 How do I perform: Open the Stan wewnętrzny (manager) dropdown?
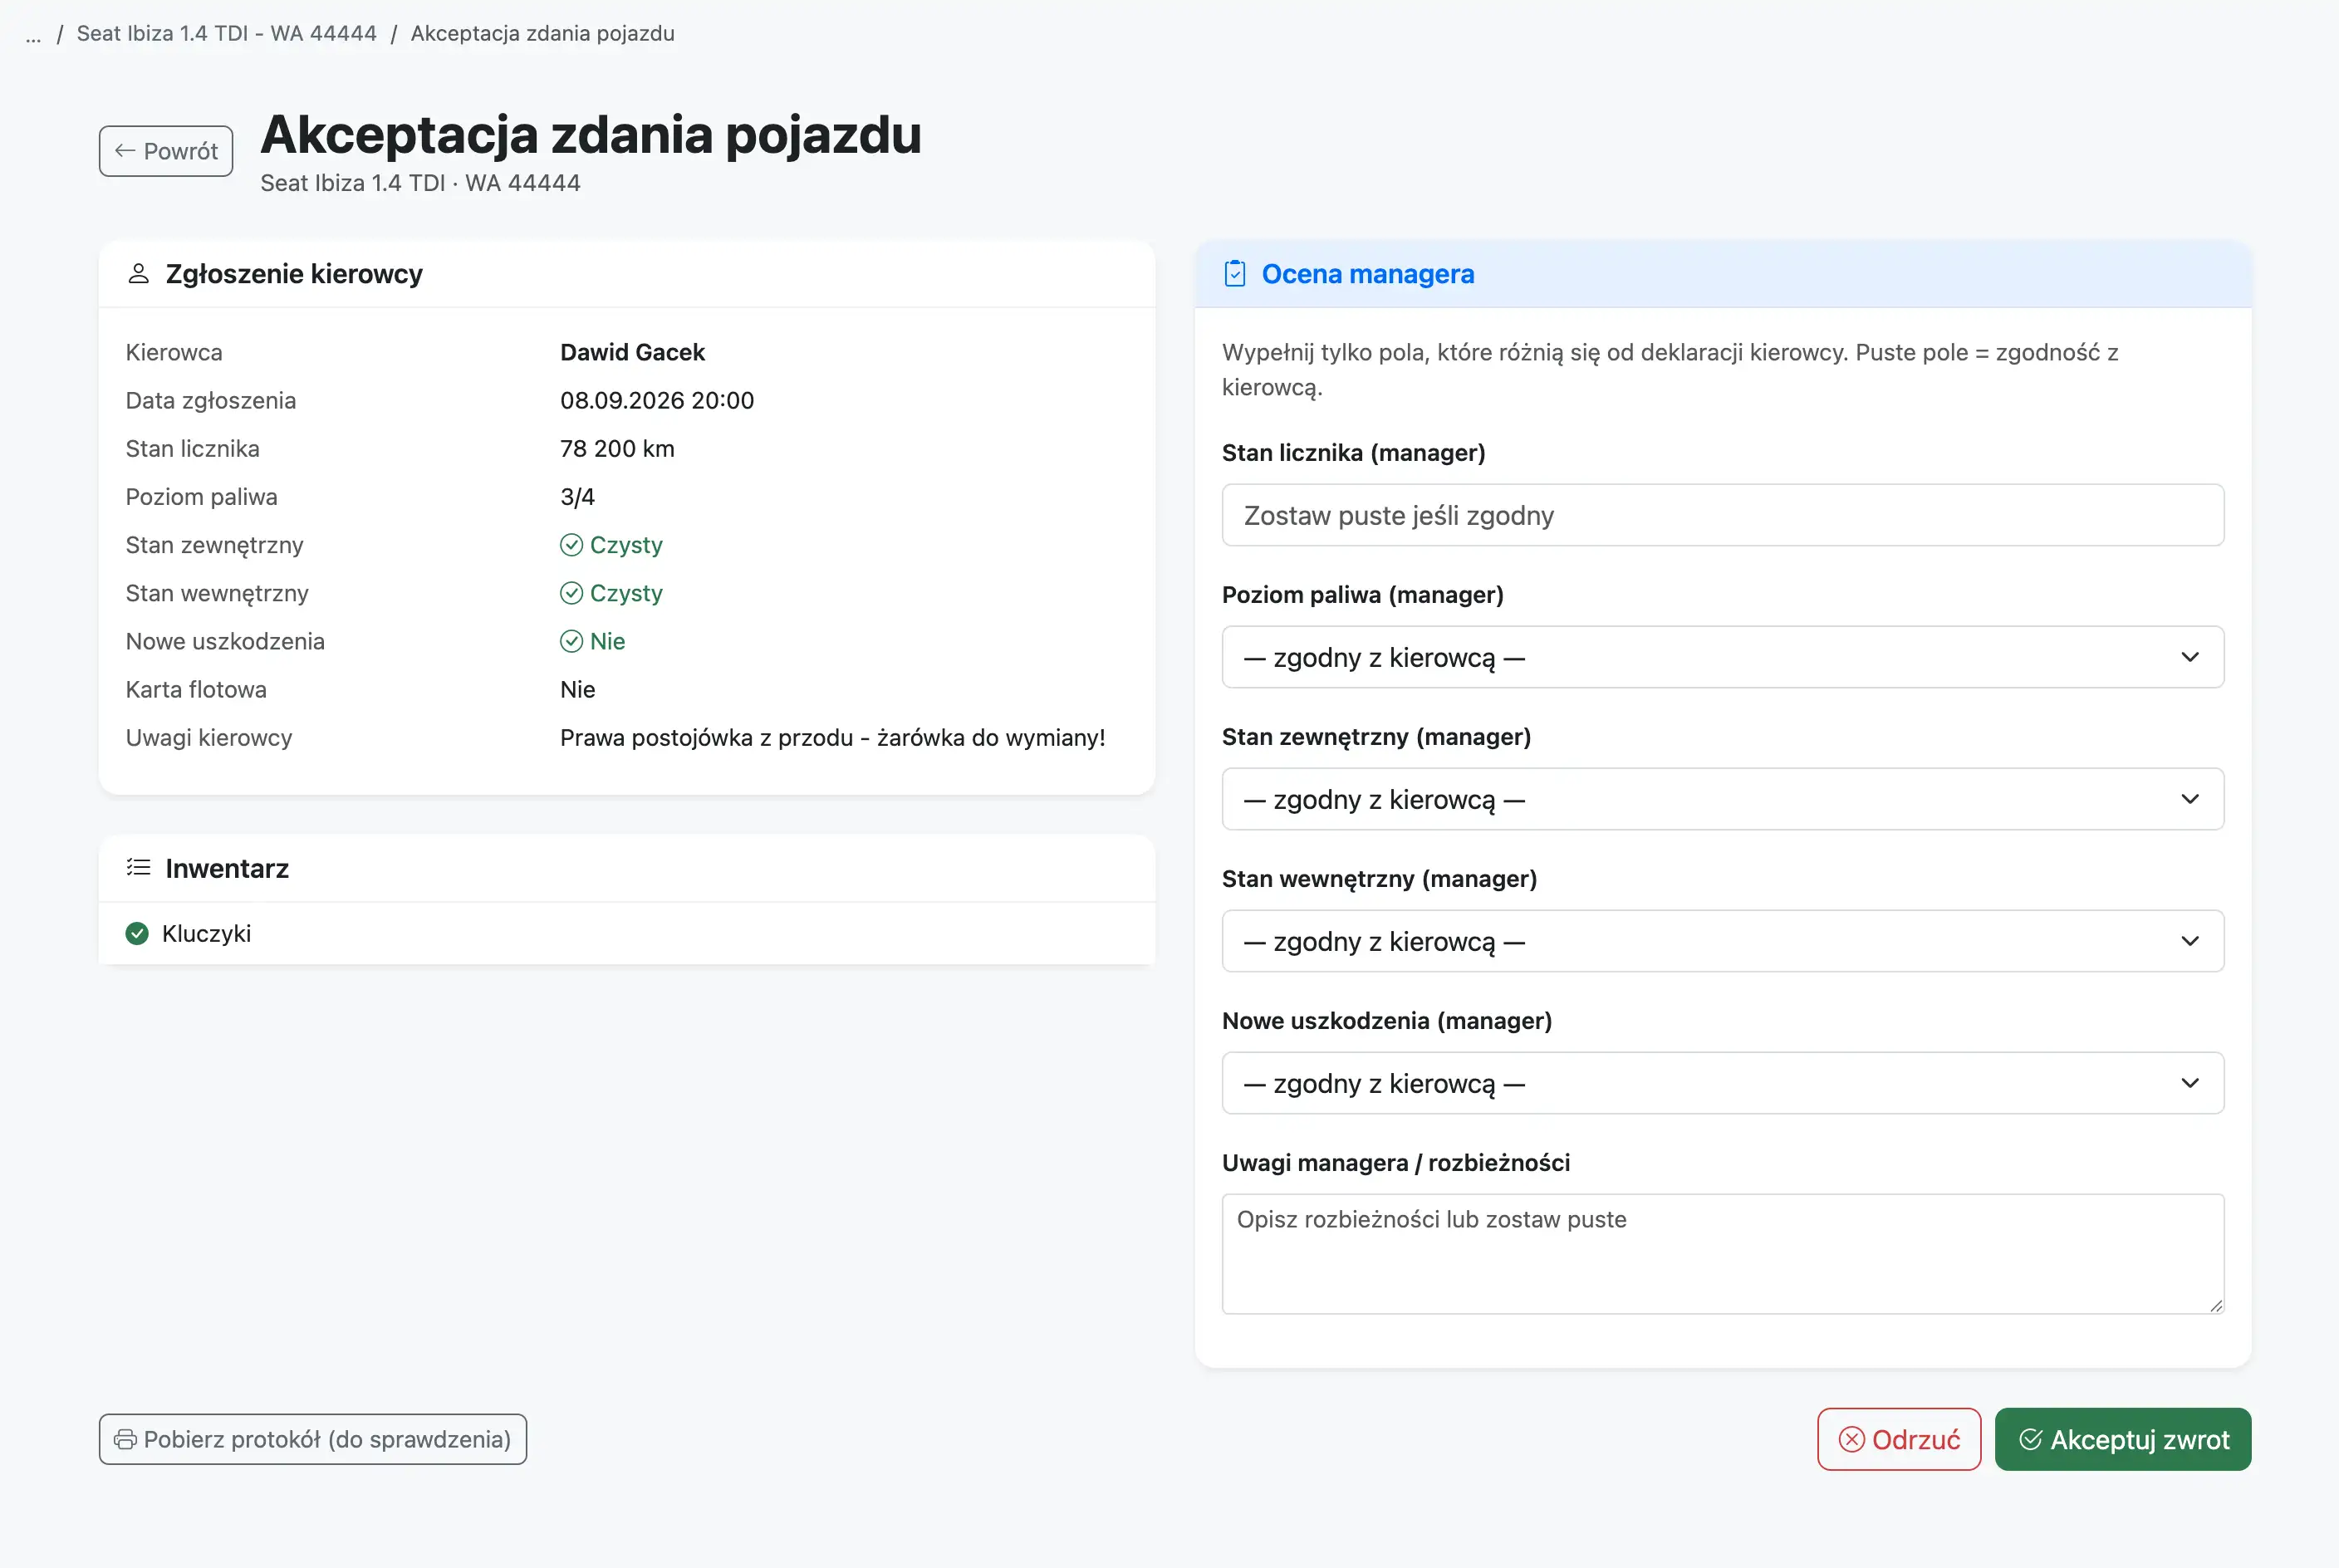tap(1722, 941)
